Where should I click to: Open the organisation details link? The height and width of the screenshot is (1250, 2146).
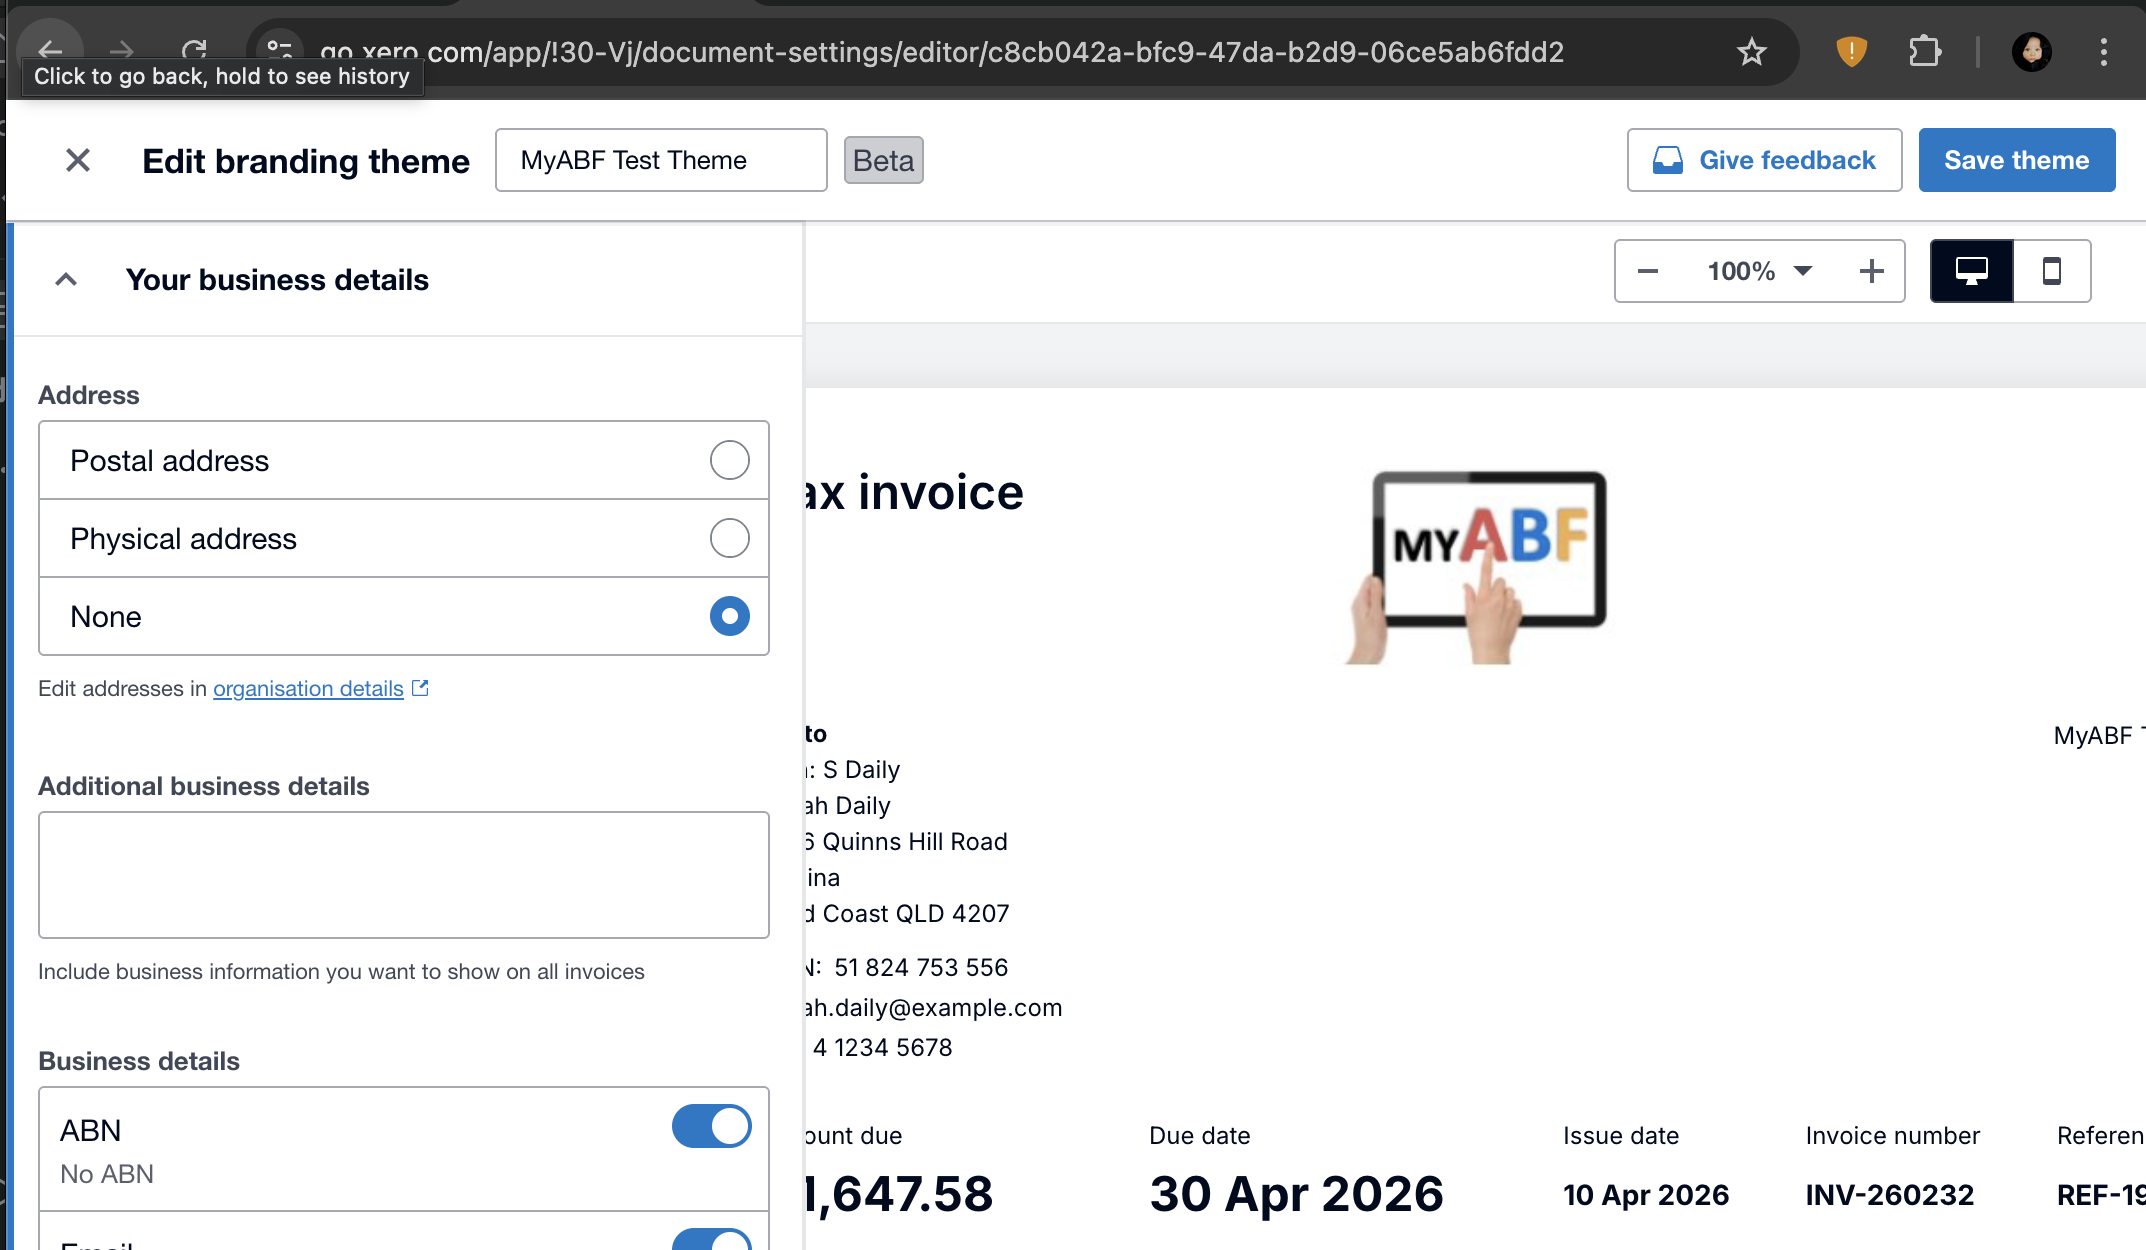point(308,689)
